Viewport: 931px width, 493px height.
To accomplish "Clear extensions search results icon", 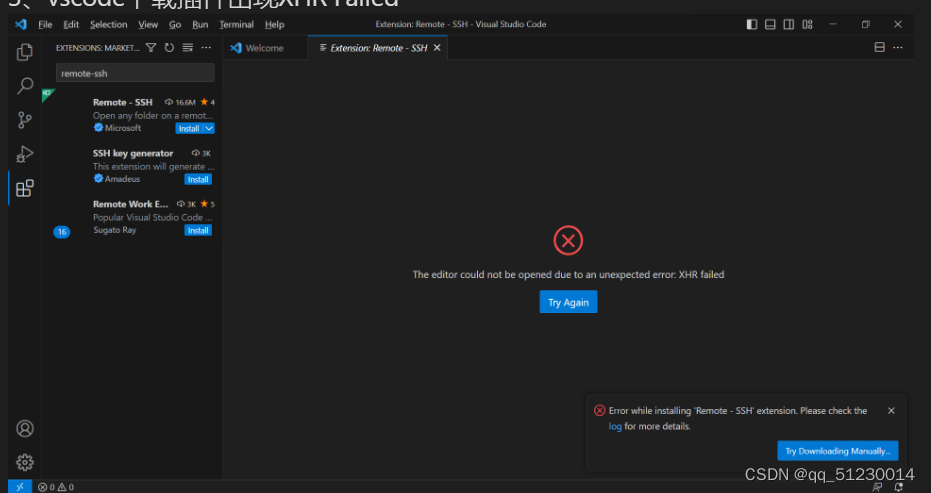I will (x=188, y=48).
